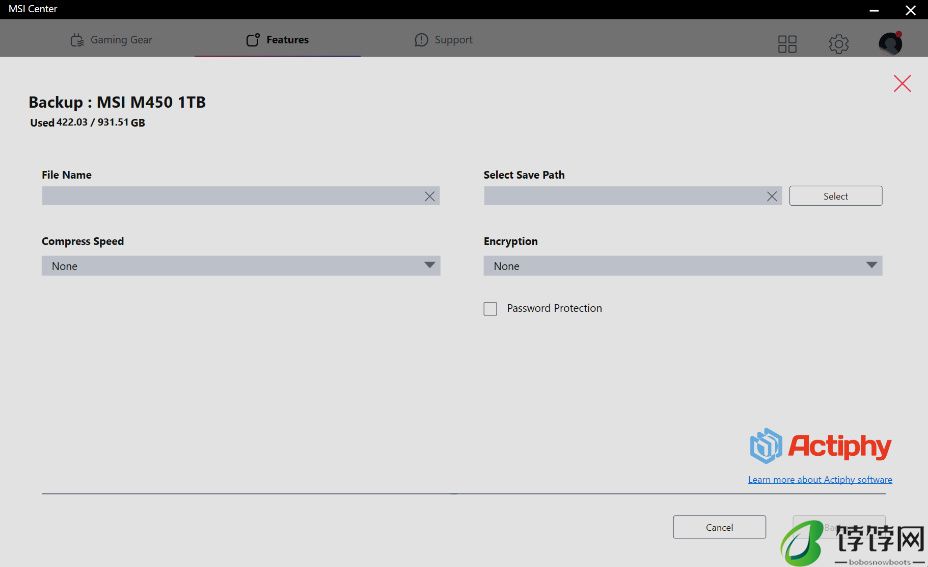Open MSI Center settings gear
928x567 pixels.
point(838,44)
